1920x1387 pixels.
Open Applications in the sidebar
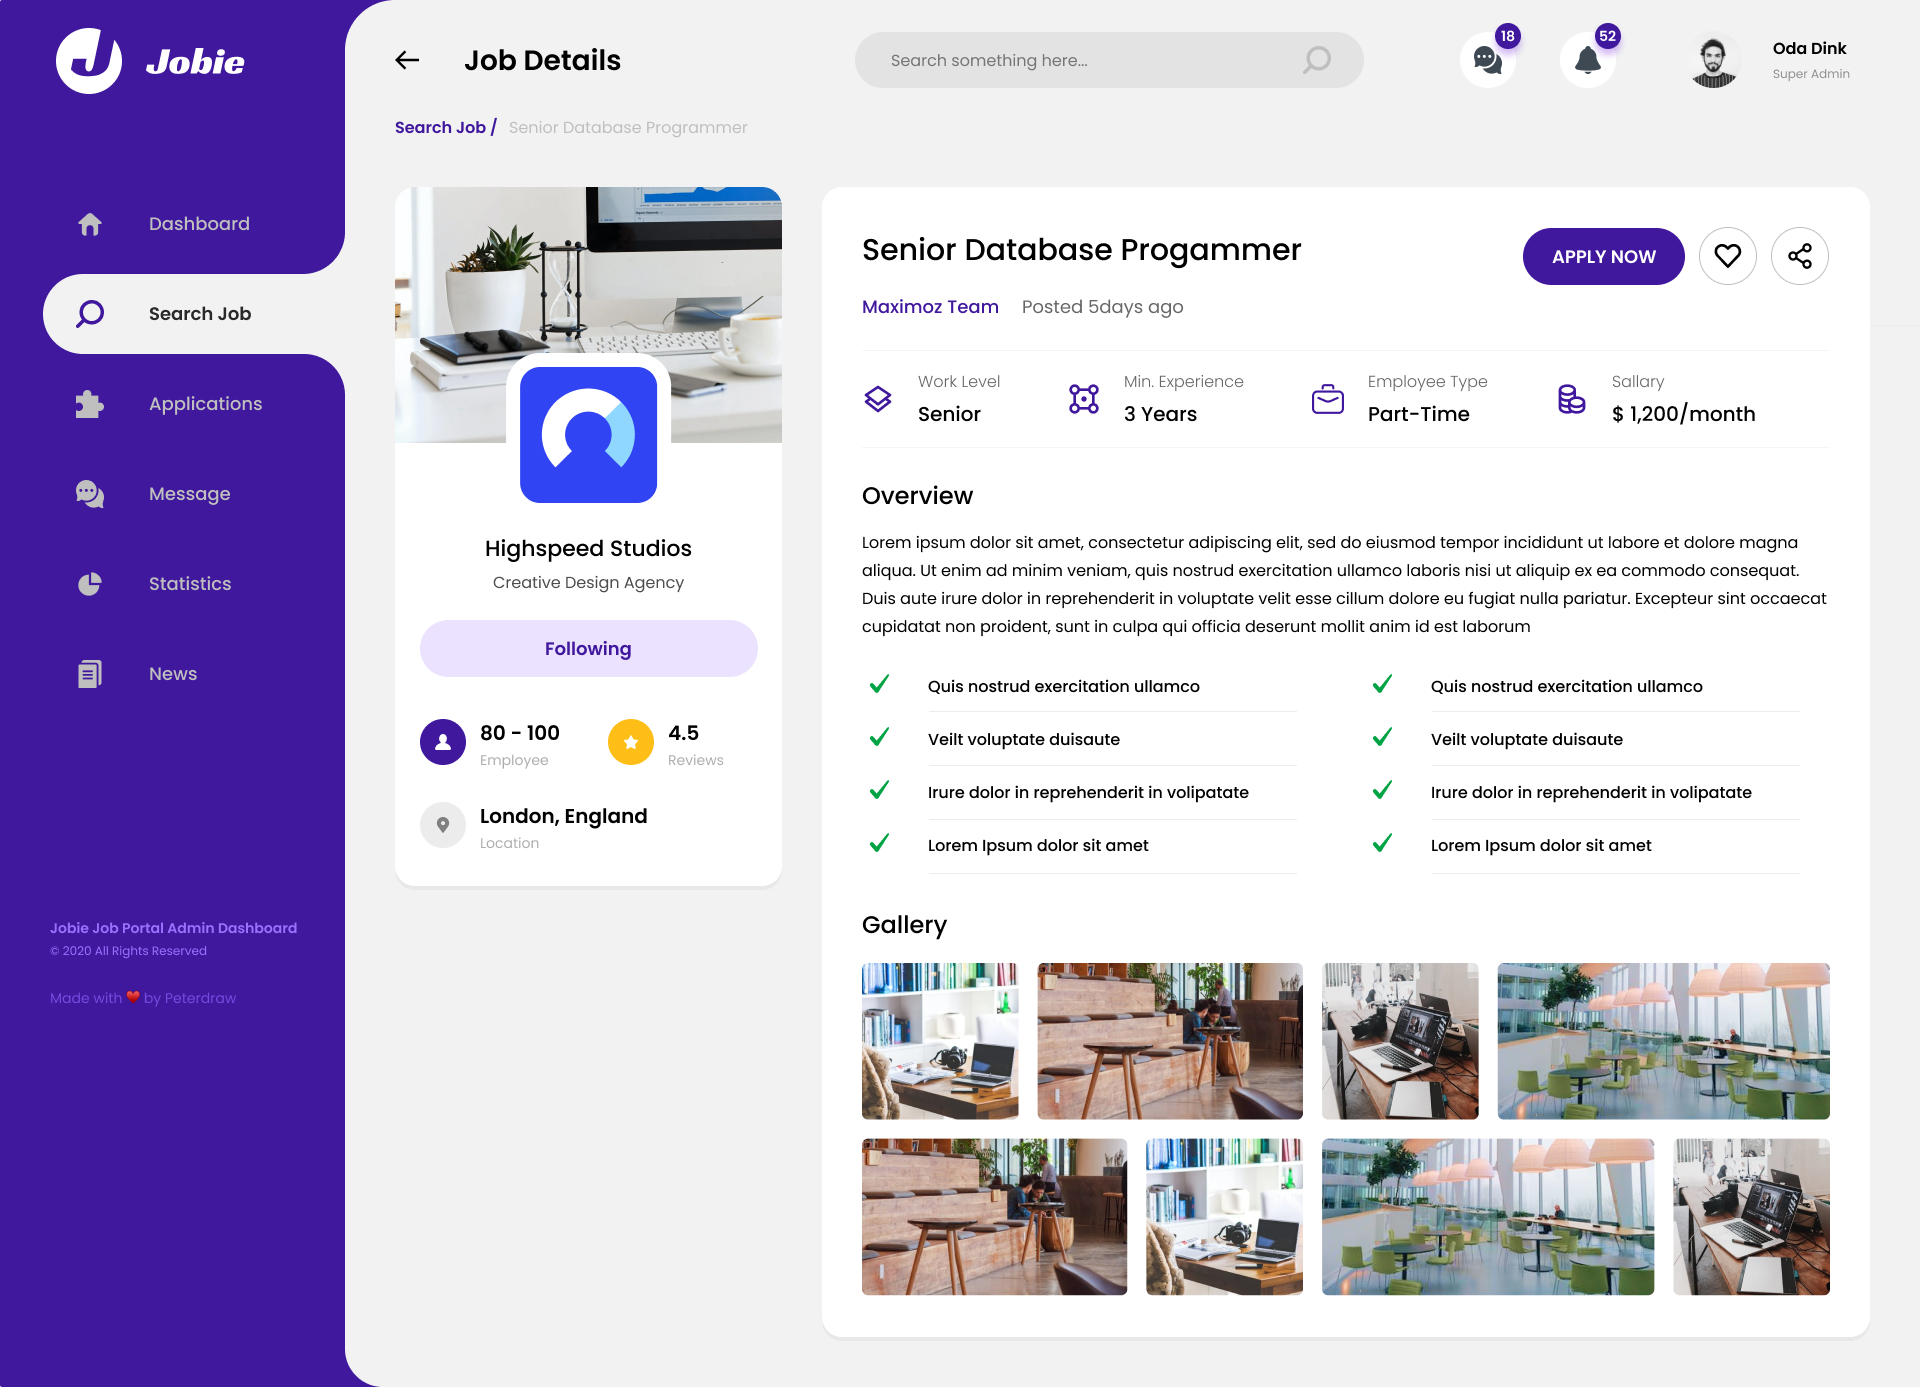click(205, 404)
